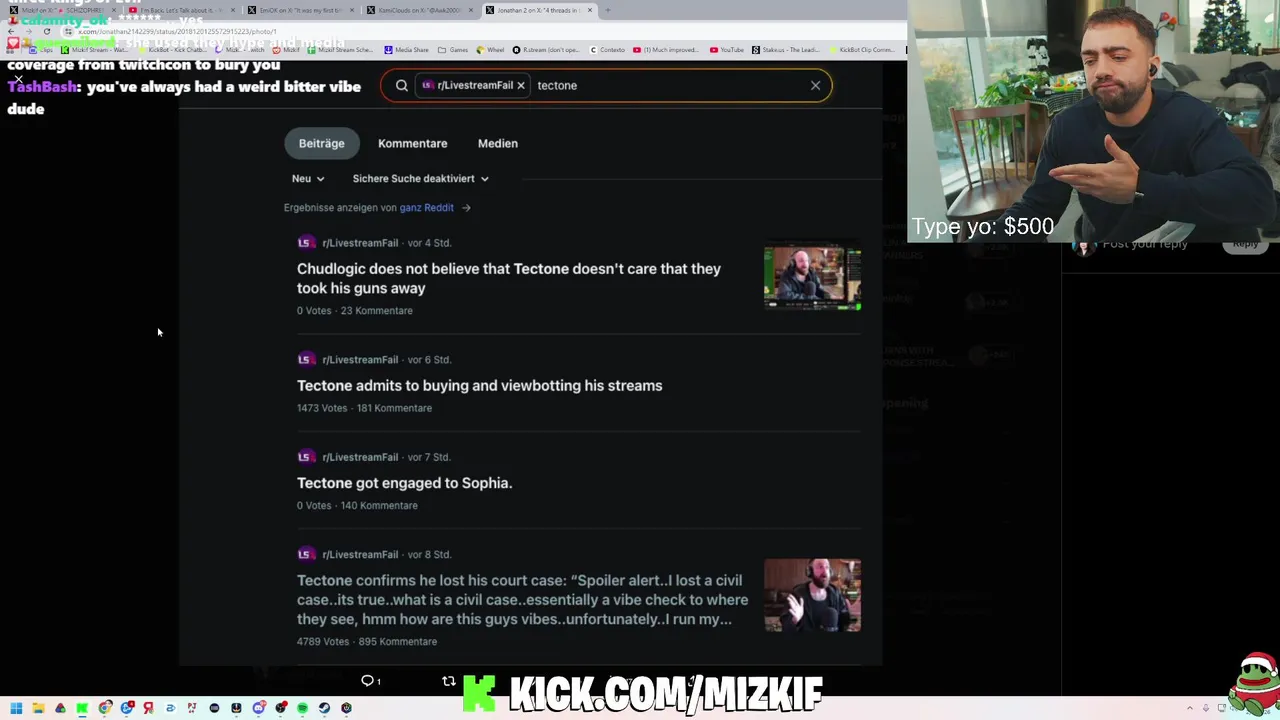The width and height of the screenshot is (1280, 720).
Task: Click the search magnifier icon in Reddit search bar
Action: tap(402, 86)
